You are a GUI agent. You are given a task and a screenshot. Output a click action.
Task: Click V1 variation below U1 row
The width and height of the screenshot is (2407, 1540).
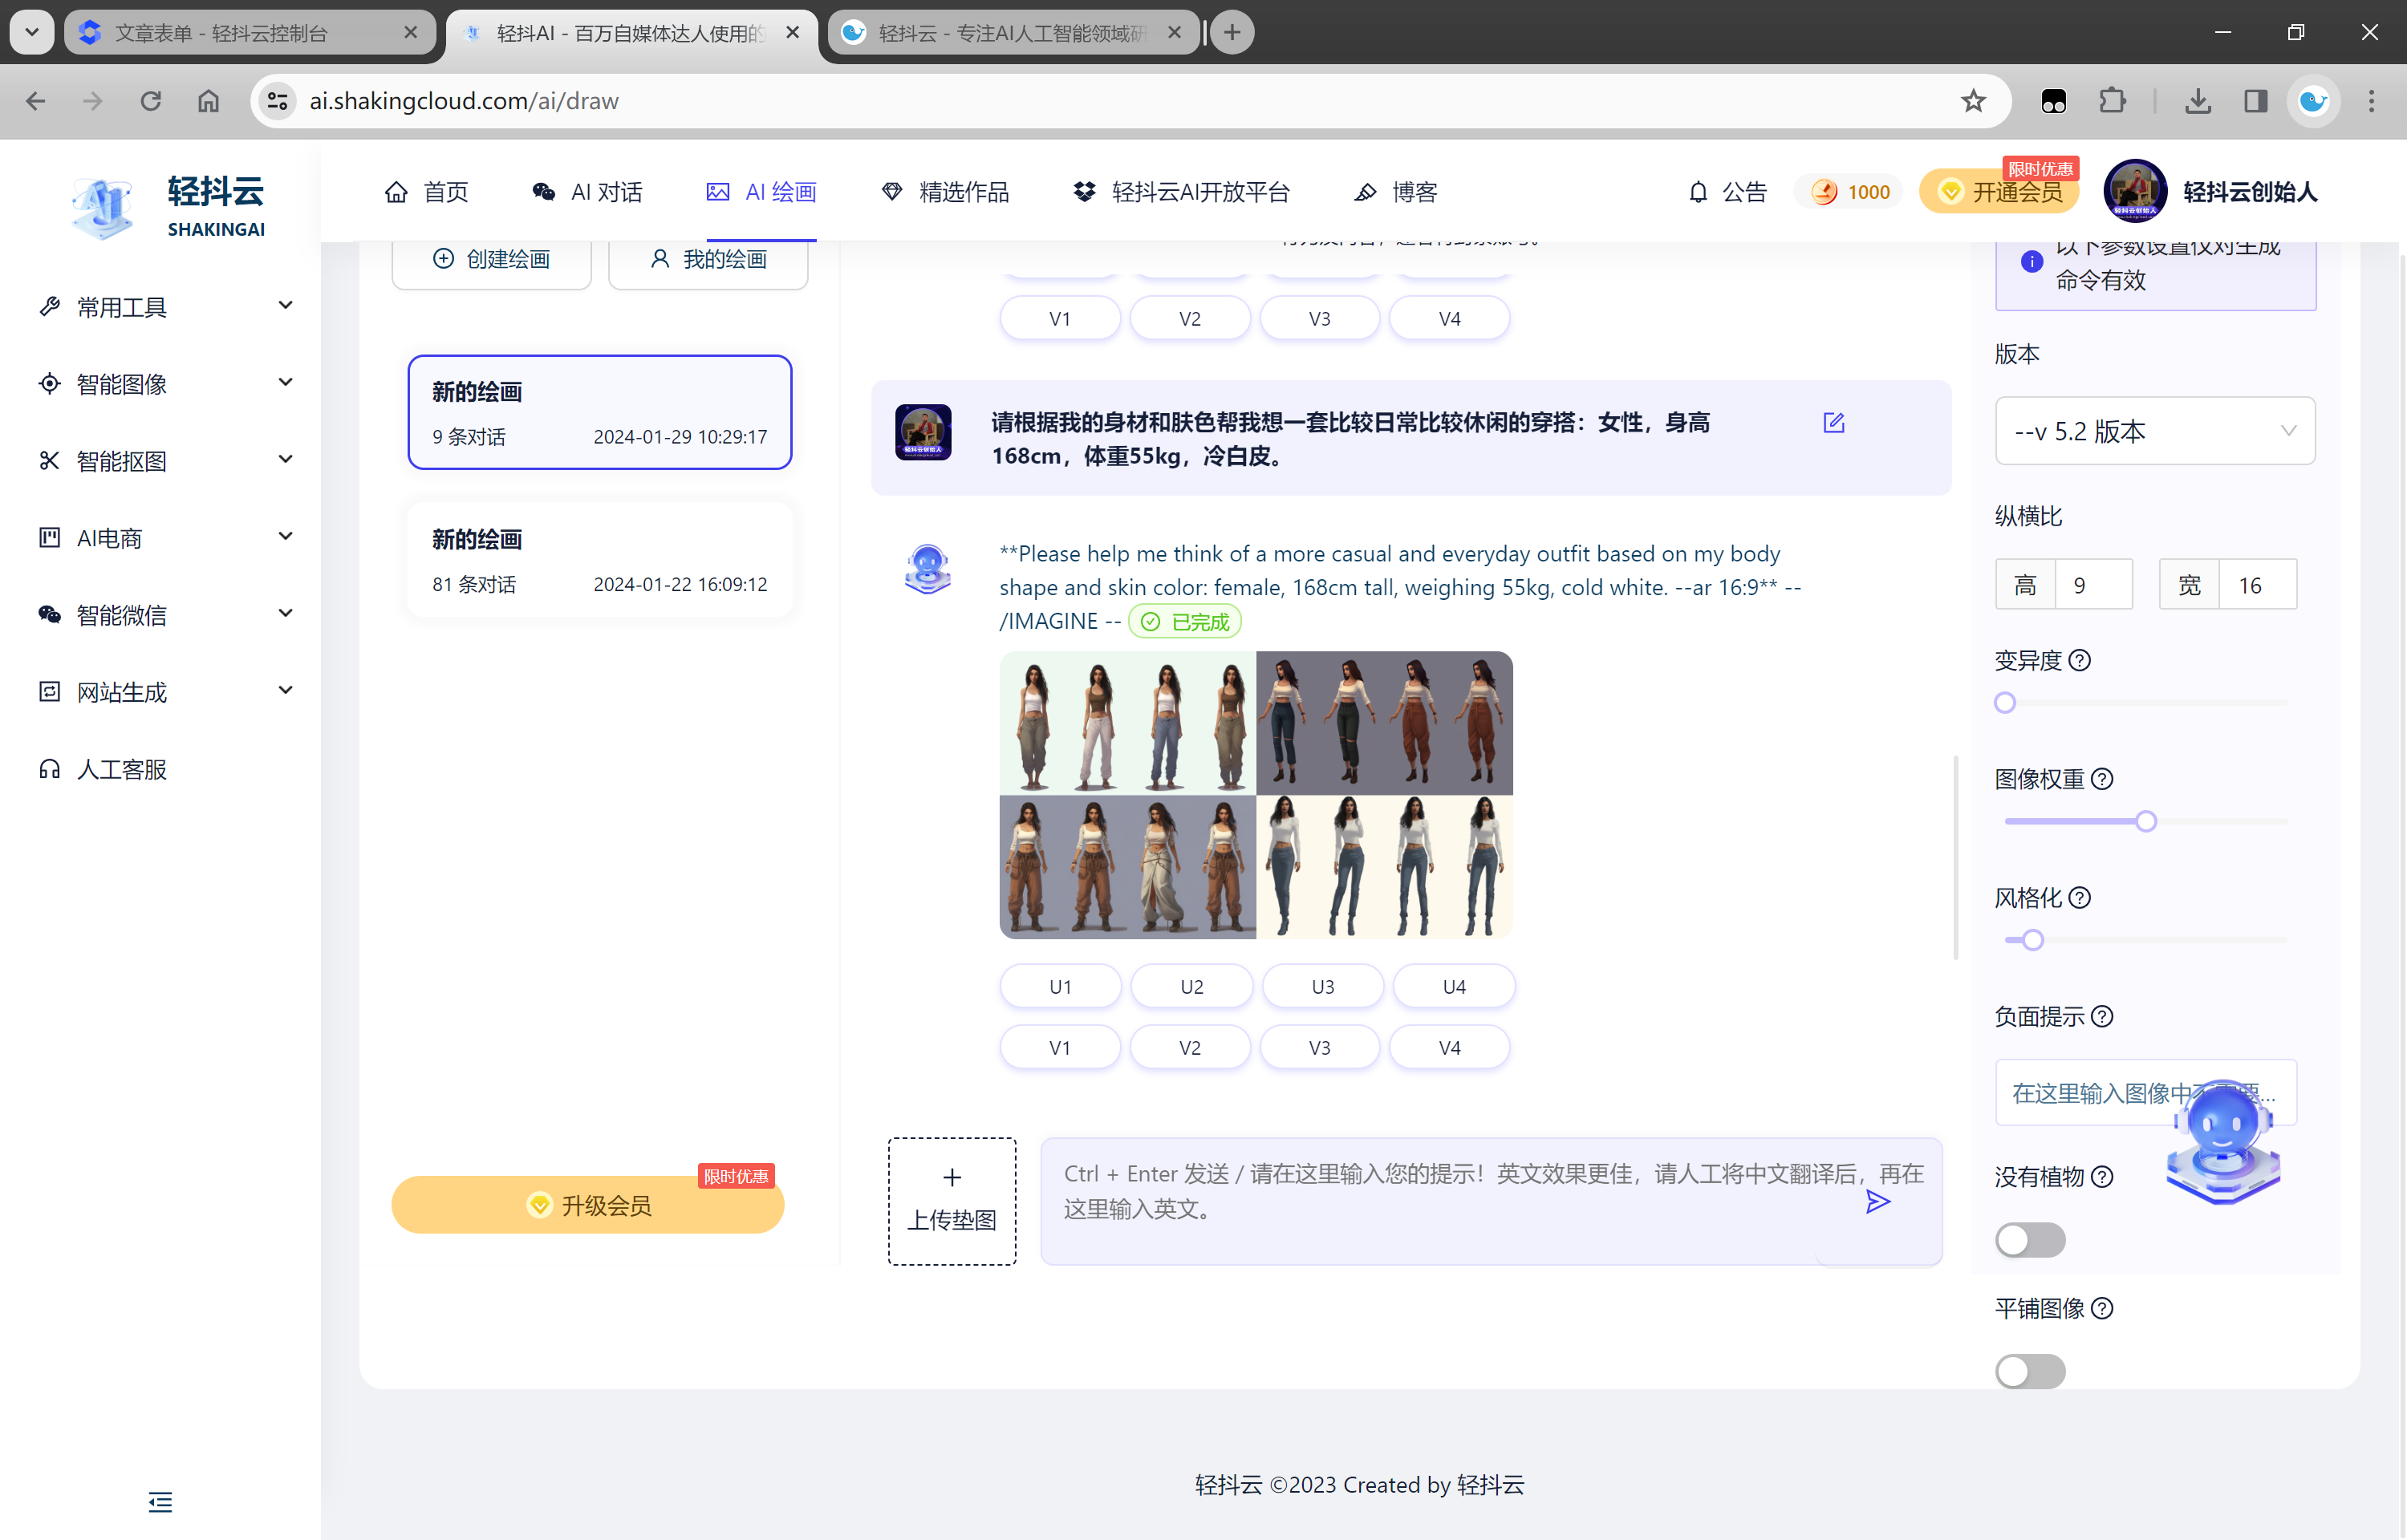(x=1059, y=1047)
